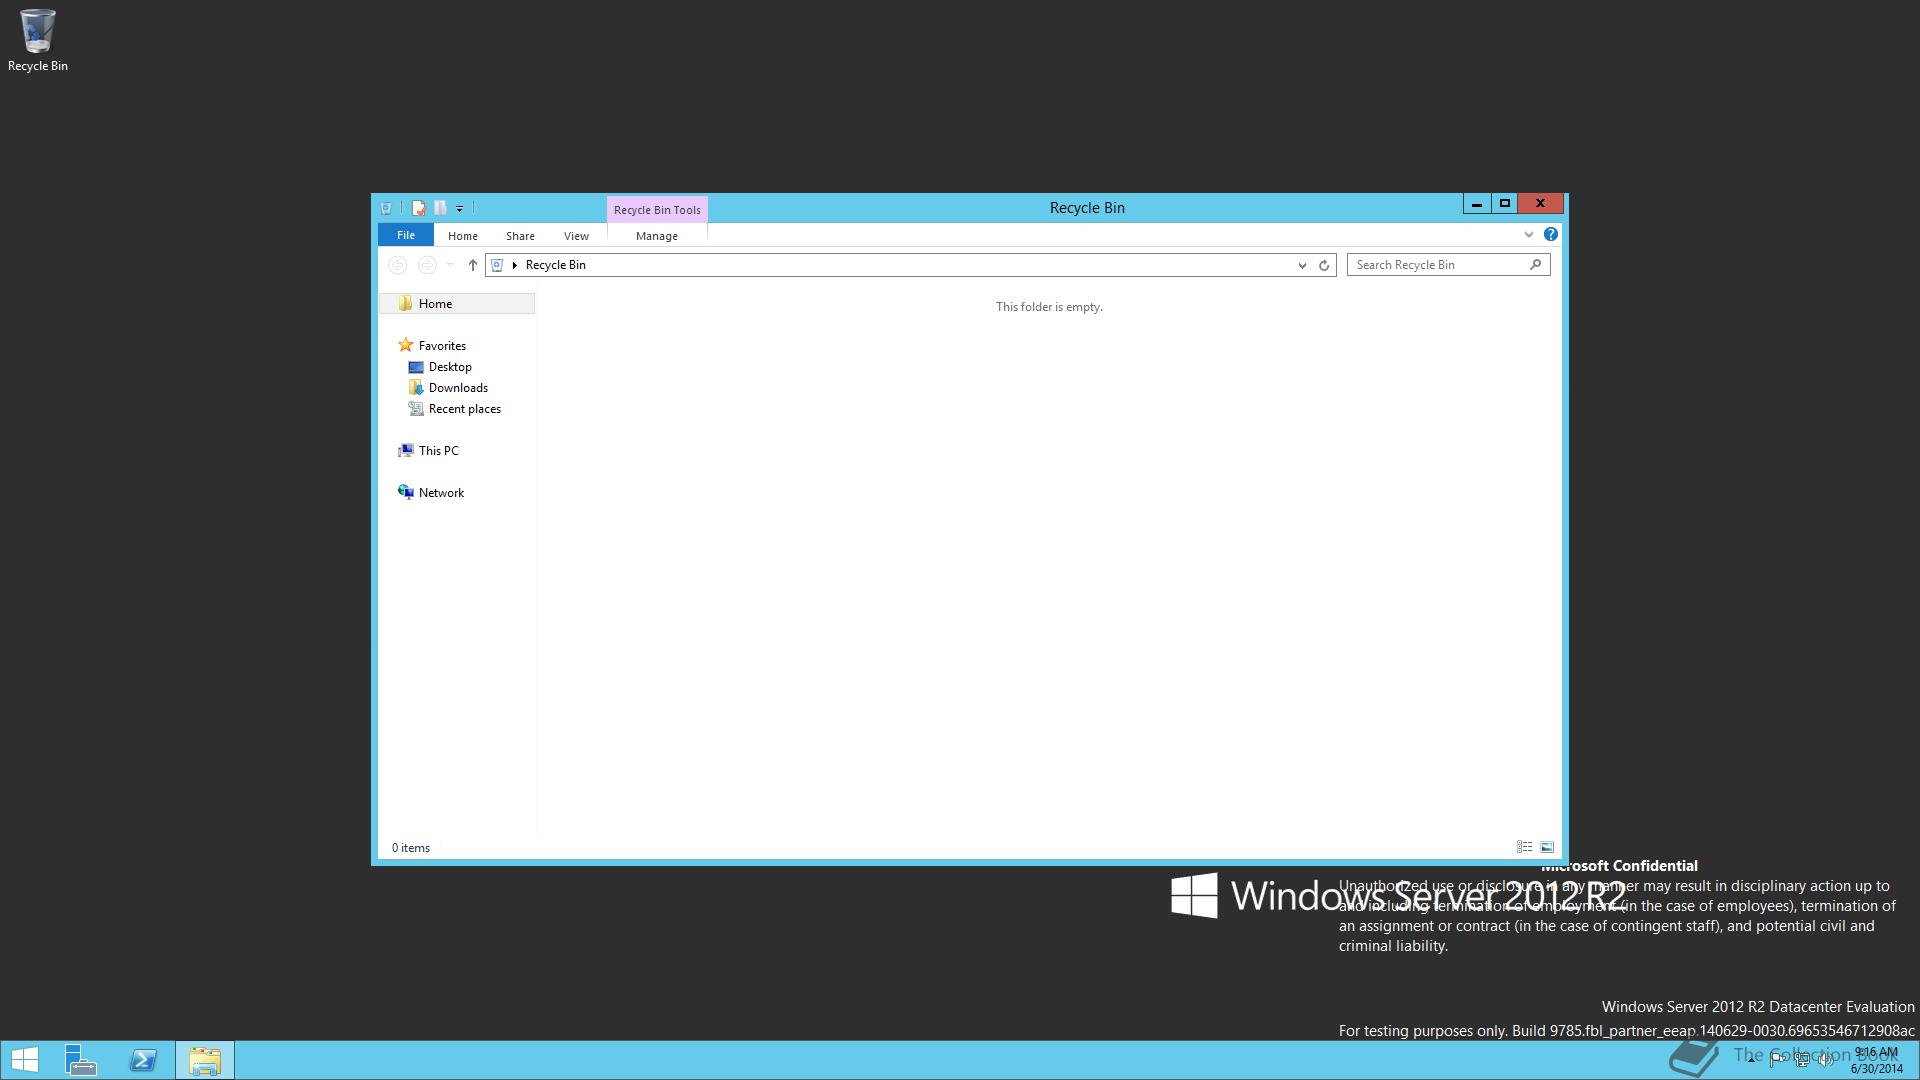Click the Recycle Bin Tools contextual tab header

[657, 210]
